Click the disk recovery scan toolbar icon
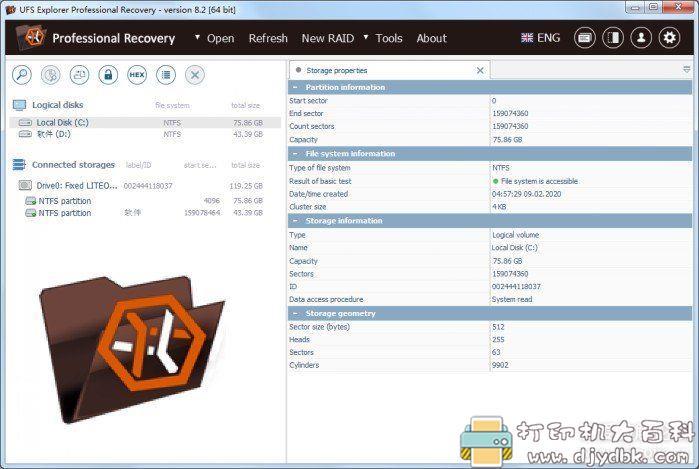 point(51,74)
